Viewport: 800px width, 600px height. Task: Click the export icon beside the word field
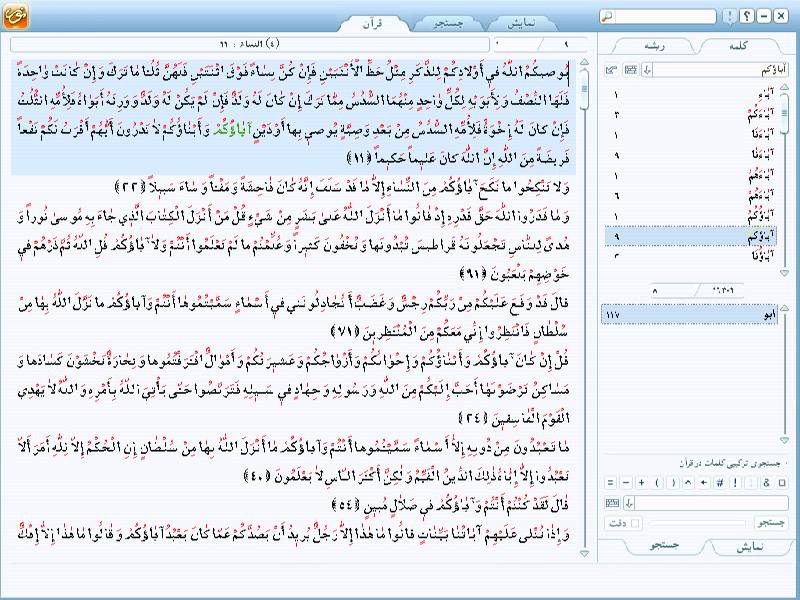pos(612,70)
